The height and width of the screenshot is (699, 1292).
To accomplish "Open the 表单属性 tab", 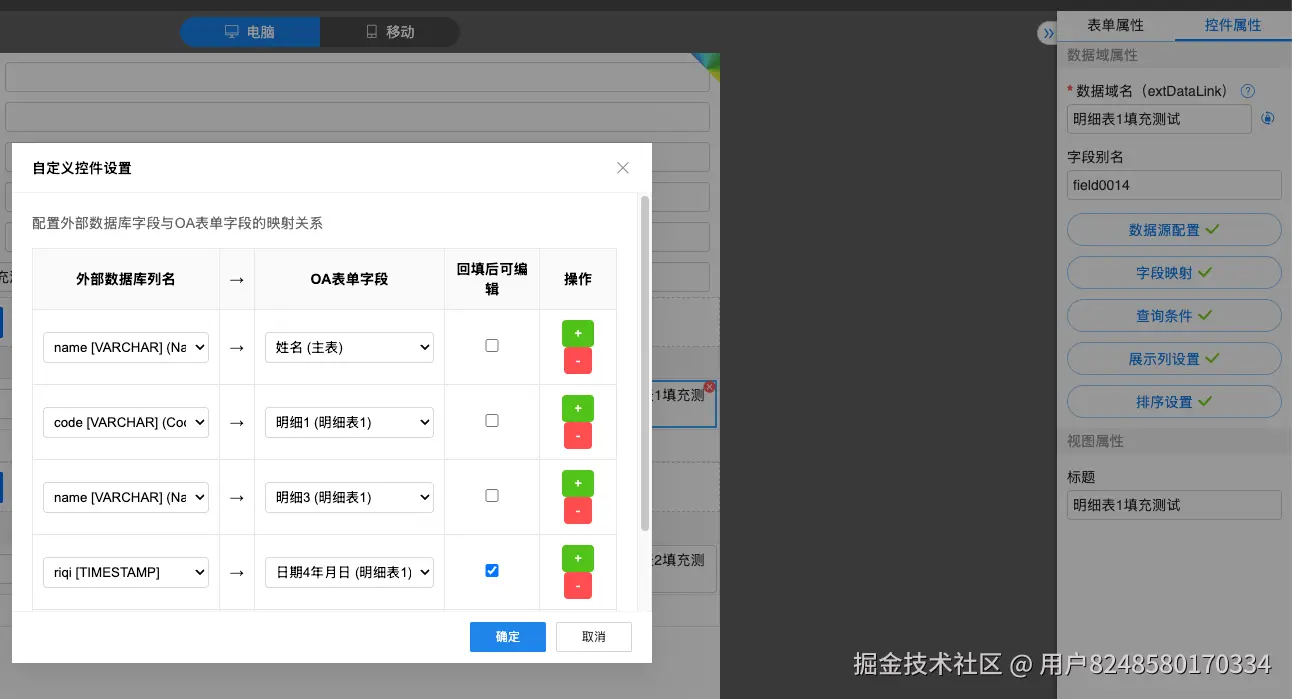I will click(x=1115, y=25).
